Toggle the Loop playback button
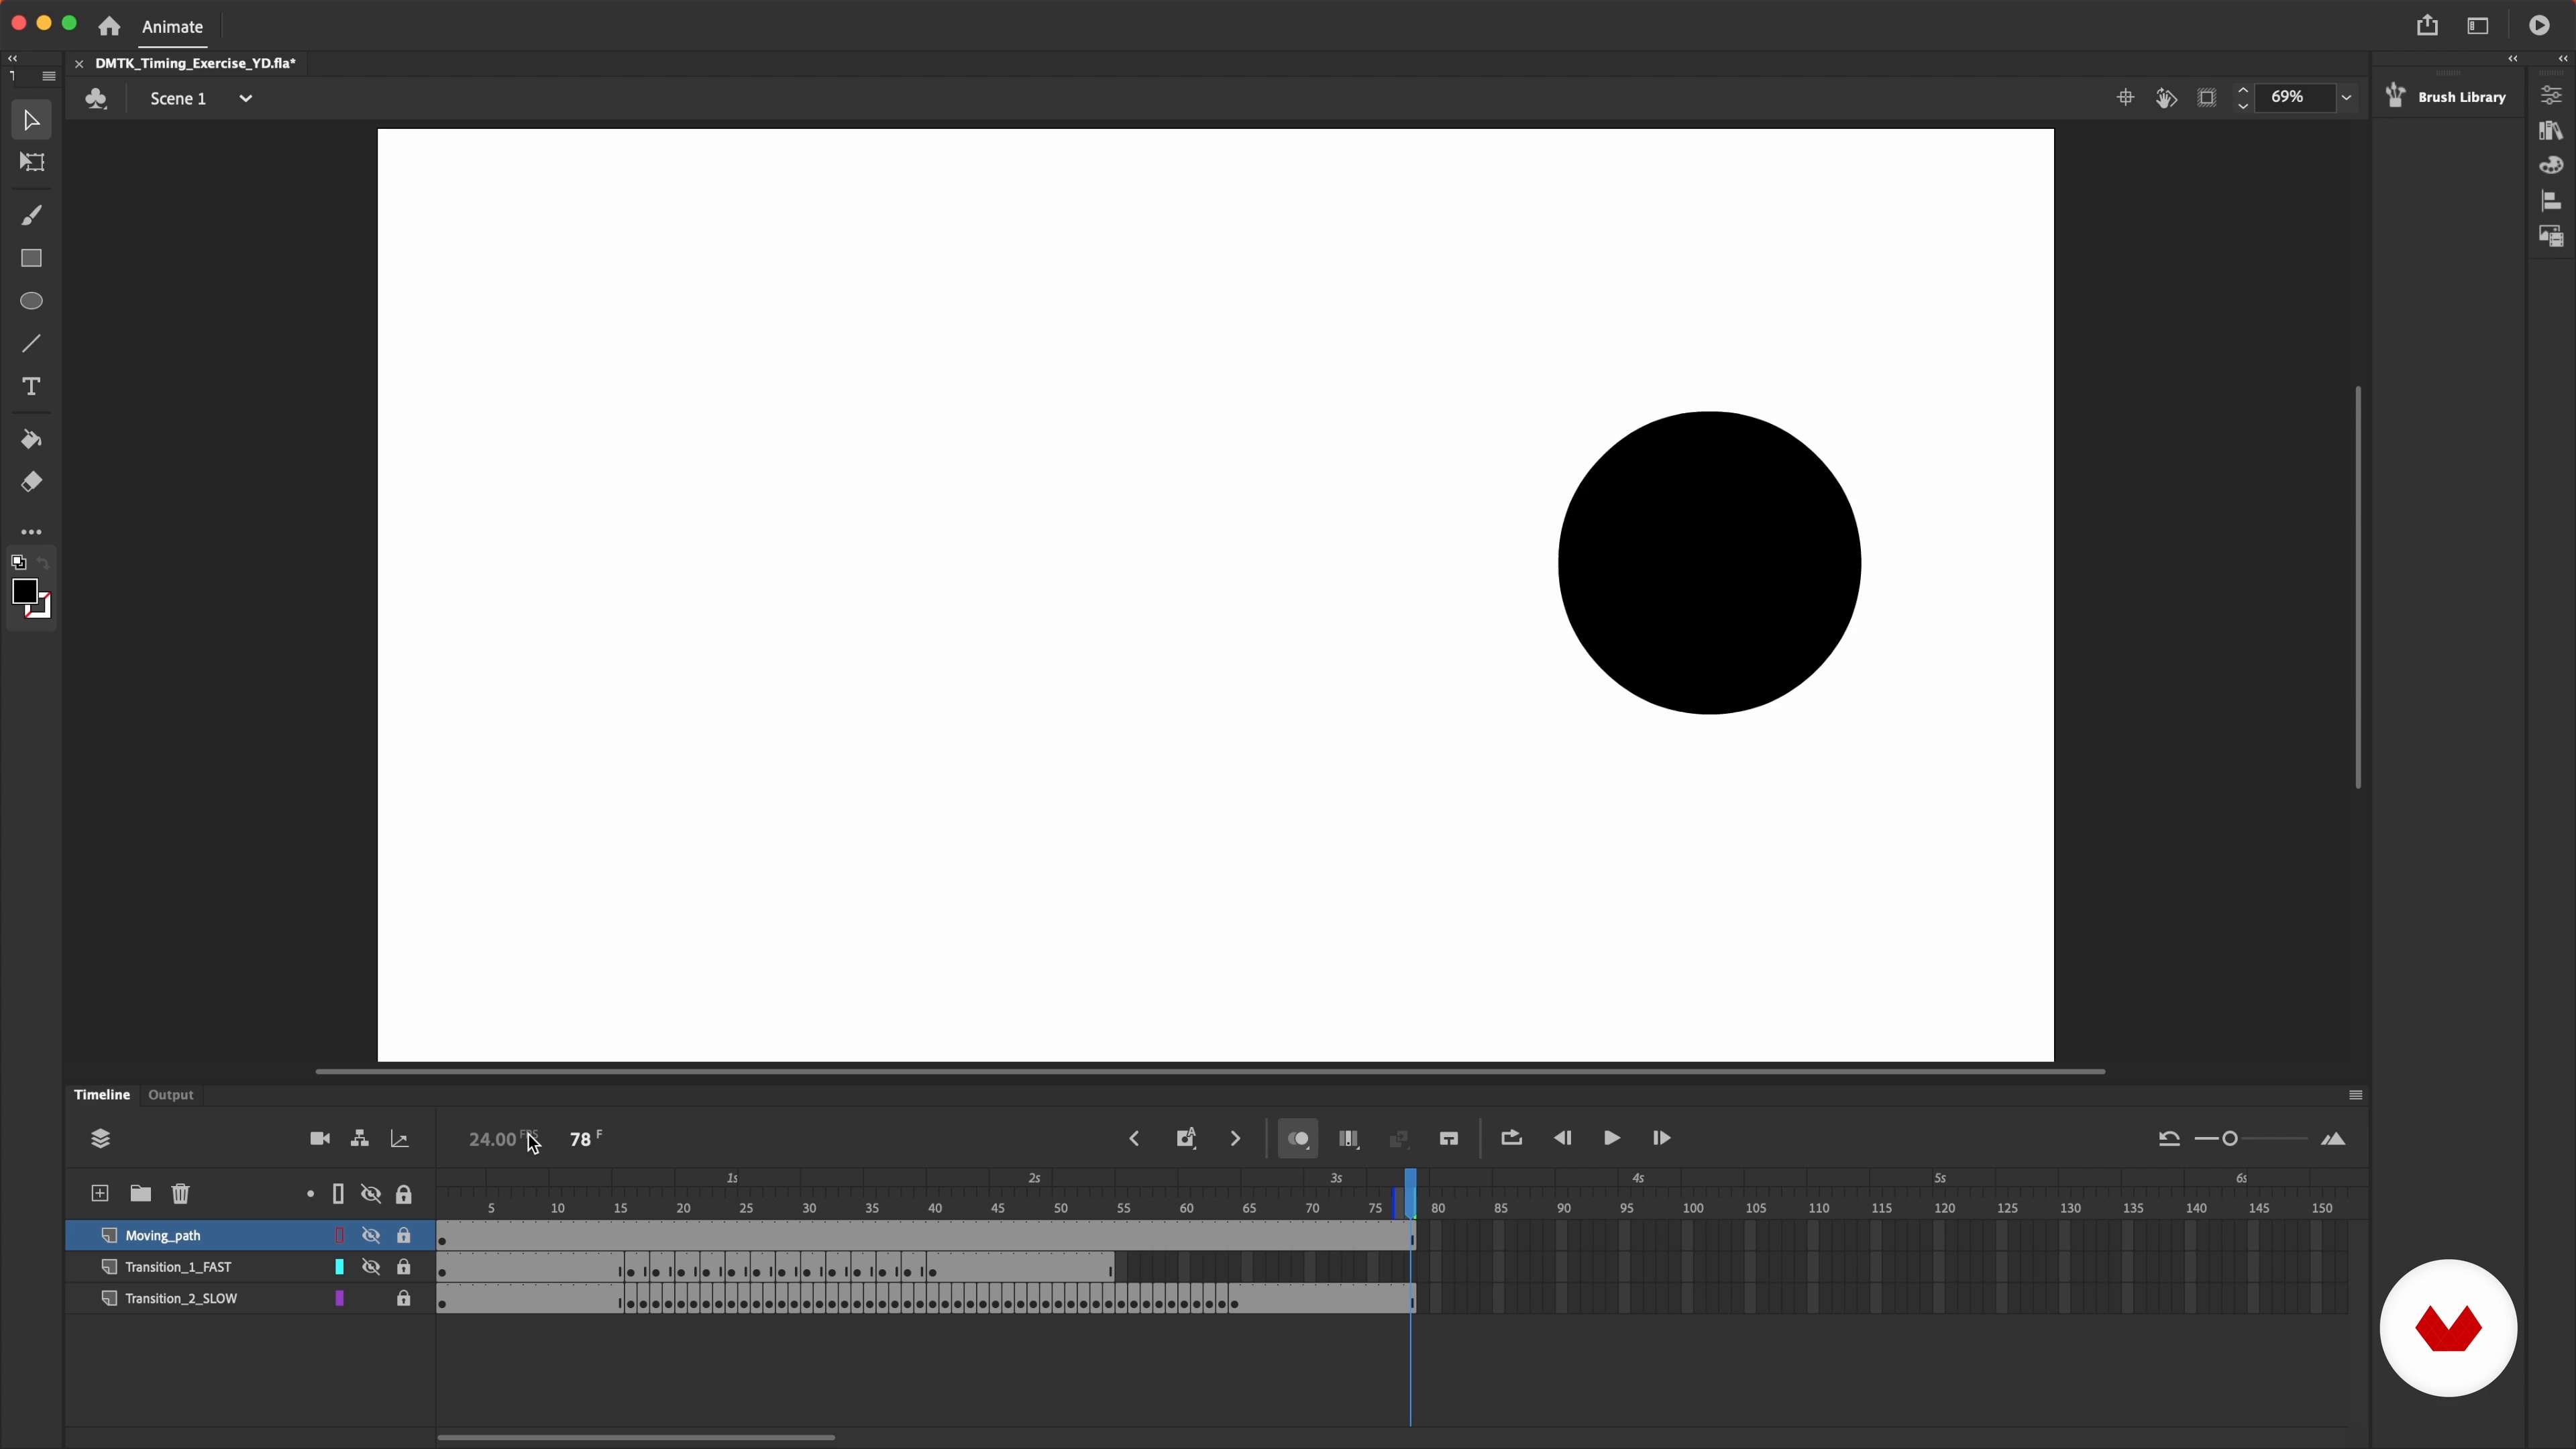The width and height of the screenshot is (2576, 1449). pyautogui.click(x=1511, y=1137)
